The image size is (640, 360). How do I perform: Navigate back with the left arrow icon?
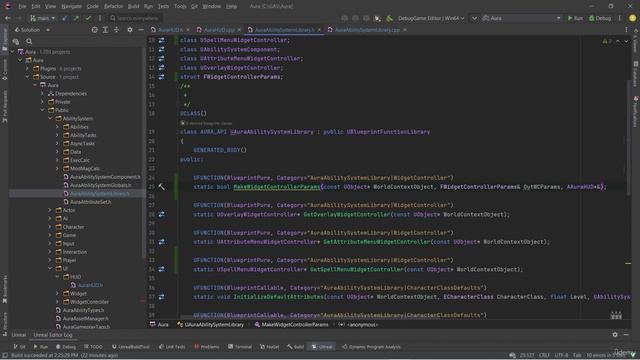click(8, 18)
